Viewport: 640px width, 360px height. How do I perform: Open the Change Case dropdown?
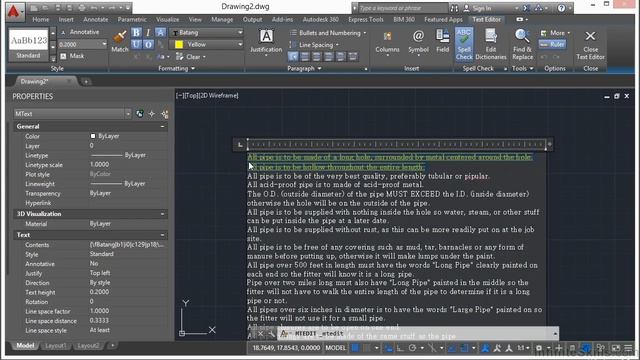click(x=162, y=57)
